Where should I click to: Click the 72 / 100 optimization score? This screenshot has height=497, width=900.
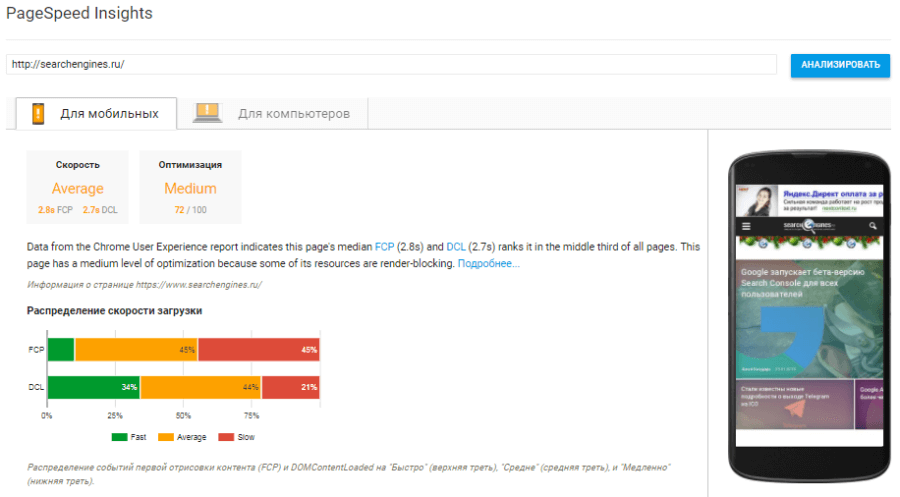[x=191, y=210]
